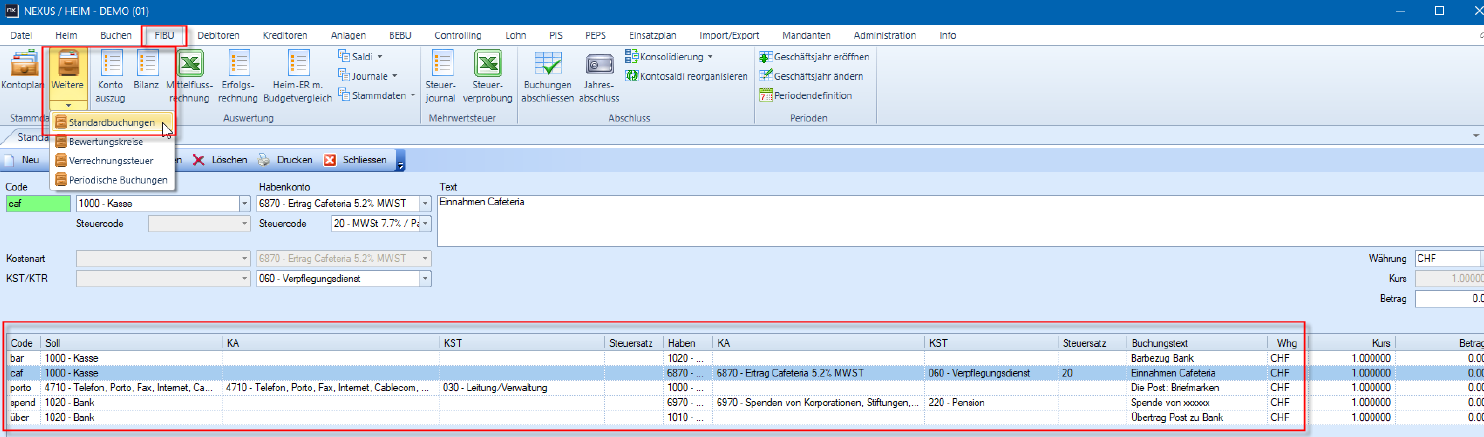This screenshot has height=437, width=1484.
Task: Click into the Betrag input field
Action: point(1449,298)
